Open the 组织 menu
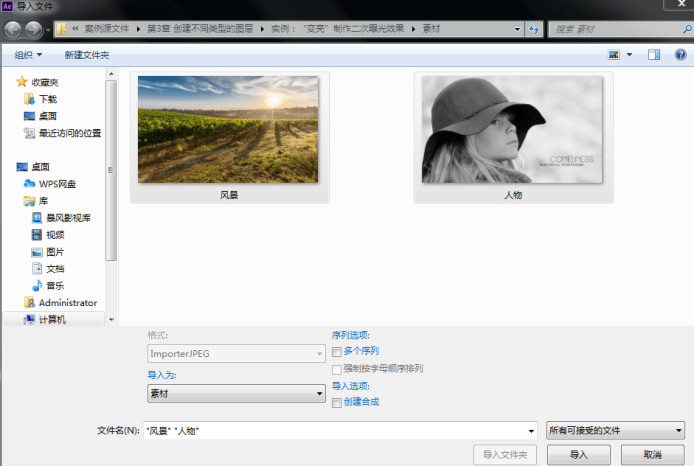The height and width of the screenshot is (466, 694). coord(28,55)
